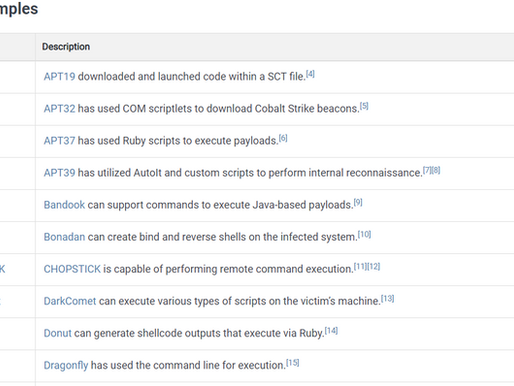Screen dimensions: 514x386
Task: Open the APT39 link
Action: click(x=59, y=173)
